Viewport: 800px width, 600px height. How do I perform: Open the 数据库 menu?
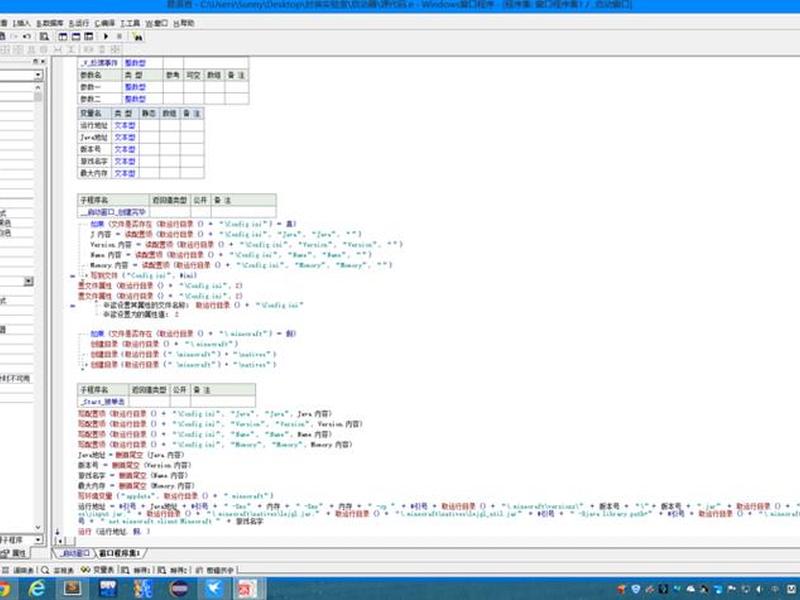(x=50, y=23)
